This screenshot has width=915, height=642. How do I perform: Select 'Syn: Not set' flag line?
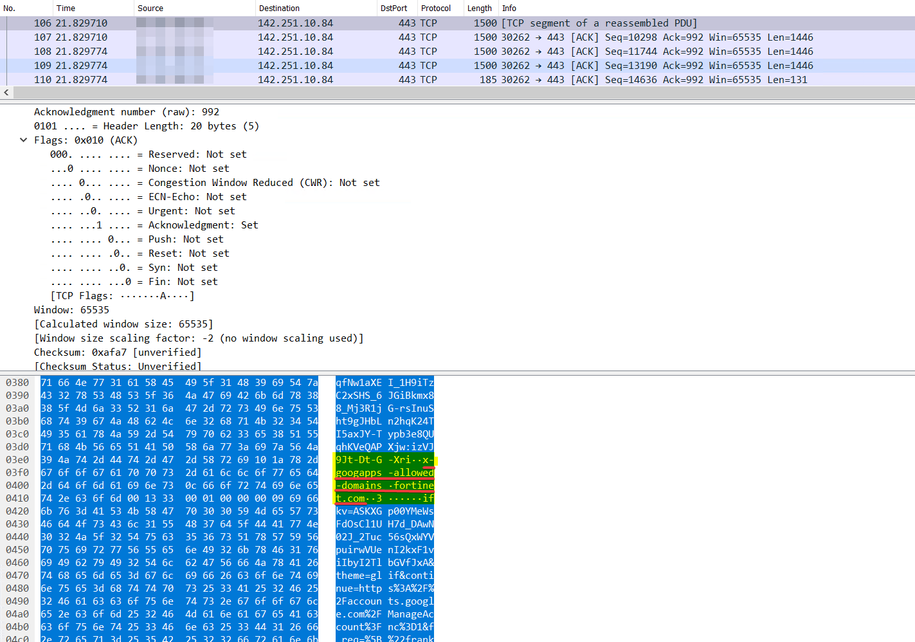[x=134, y=267]
